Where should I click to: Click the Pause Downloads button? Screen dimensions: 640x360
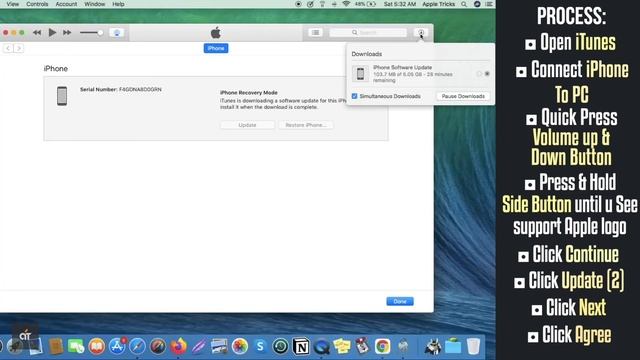[463, 96]
